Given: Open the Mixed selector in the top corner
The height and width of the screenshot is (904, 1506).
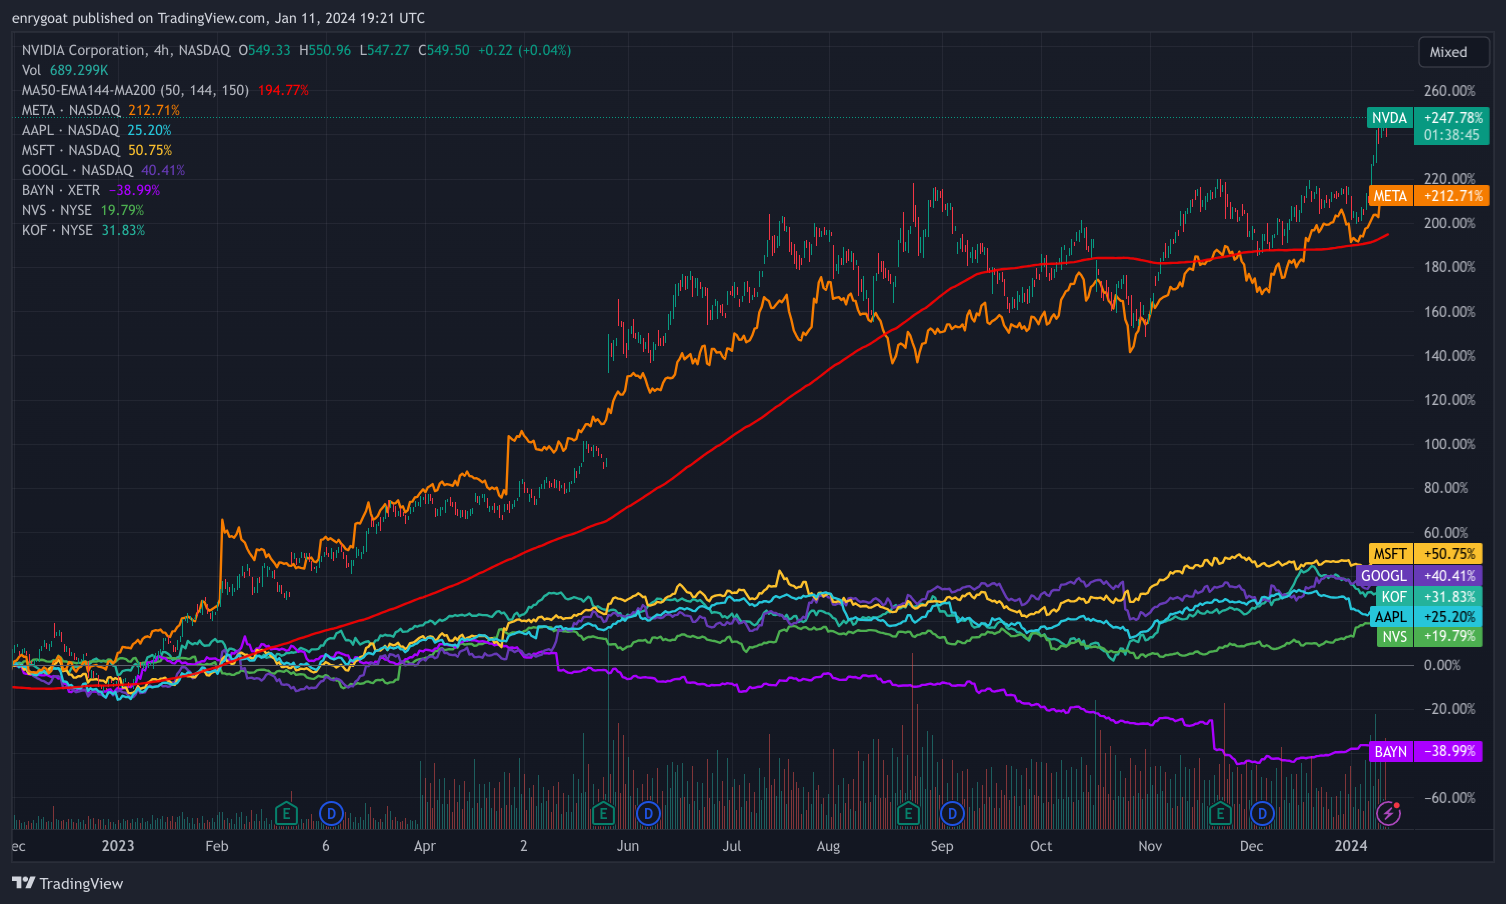Looking at the screenshot, I should click(x=1453, y=51).
